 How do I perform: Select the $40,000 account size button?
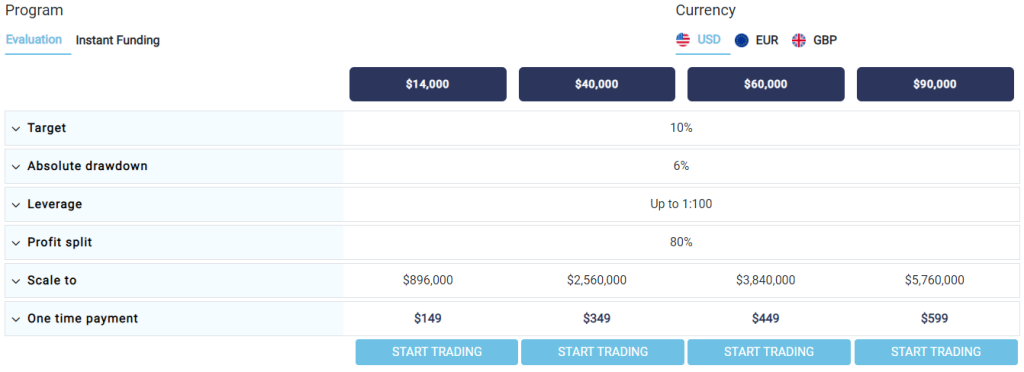597,84
